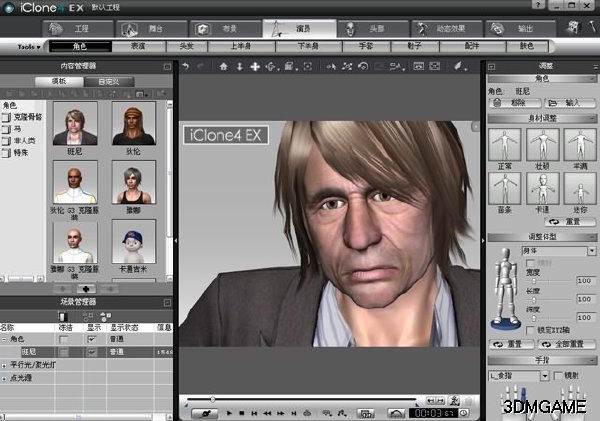Click the rewind double-arrow button
Image resolution: width=600 pixels, height=421 pixels.
(267, 413)
